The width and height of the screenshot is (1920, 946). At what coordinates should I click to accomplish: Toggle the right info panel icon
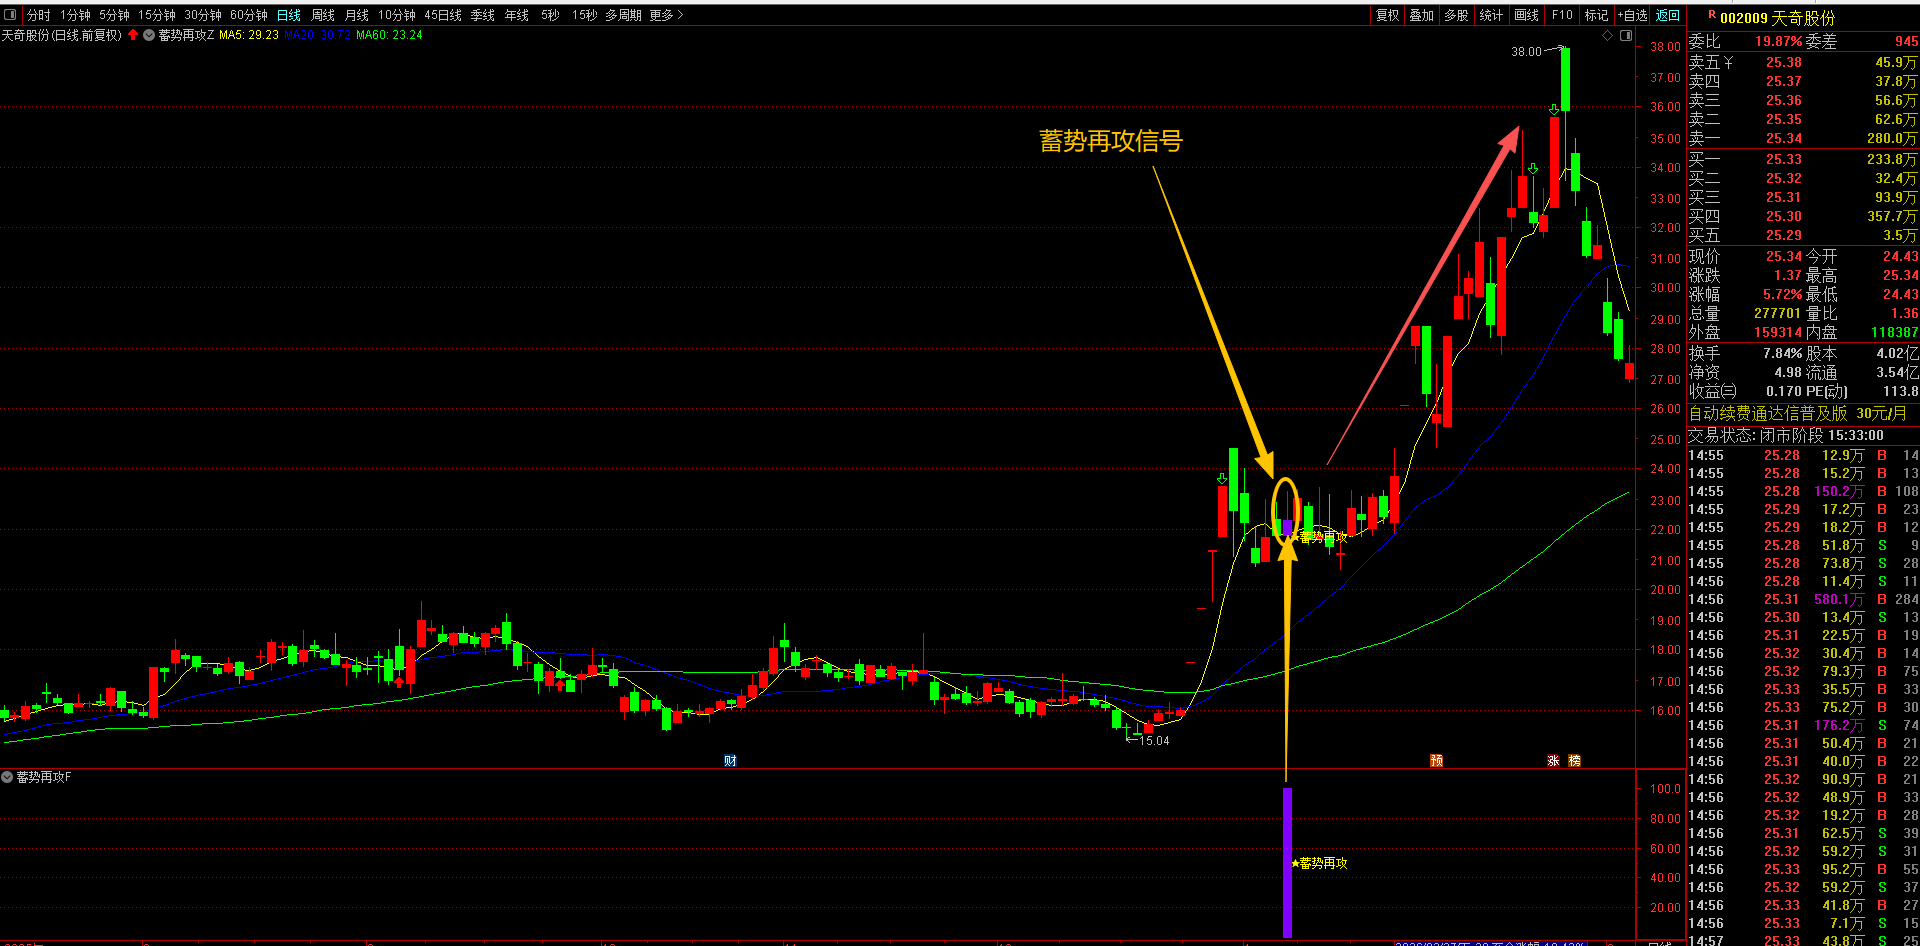1626,35
